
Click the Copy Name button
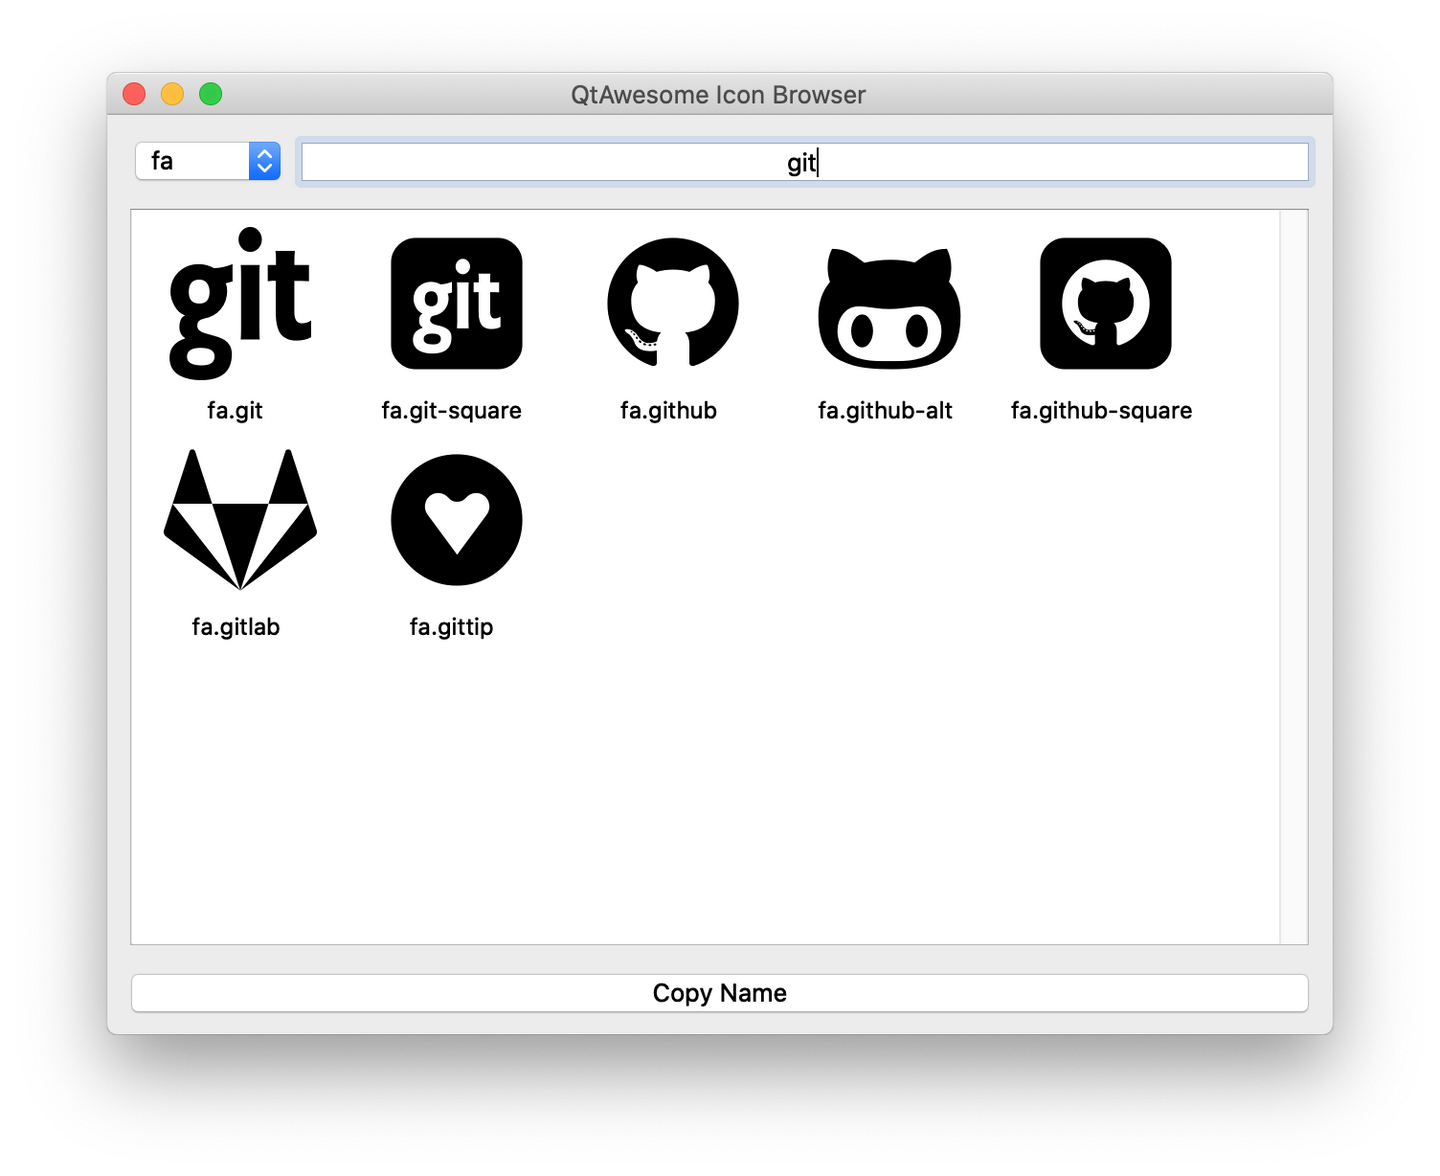coord(720,993)
